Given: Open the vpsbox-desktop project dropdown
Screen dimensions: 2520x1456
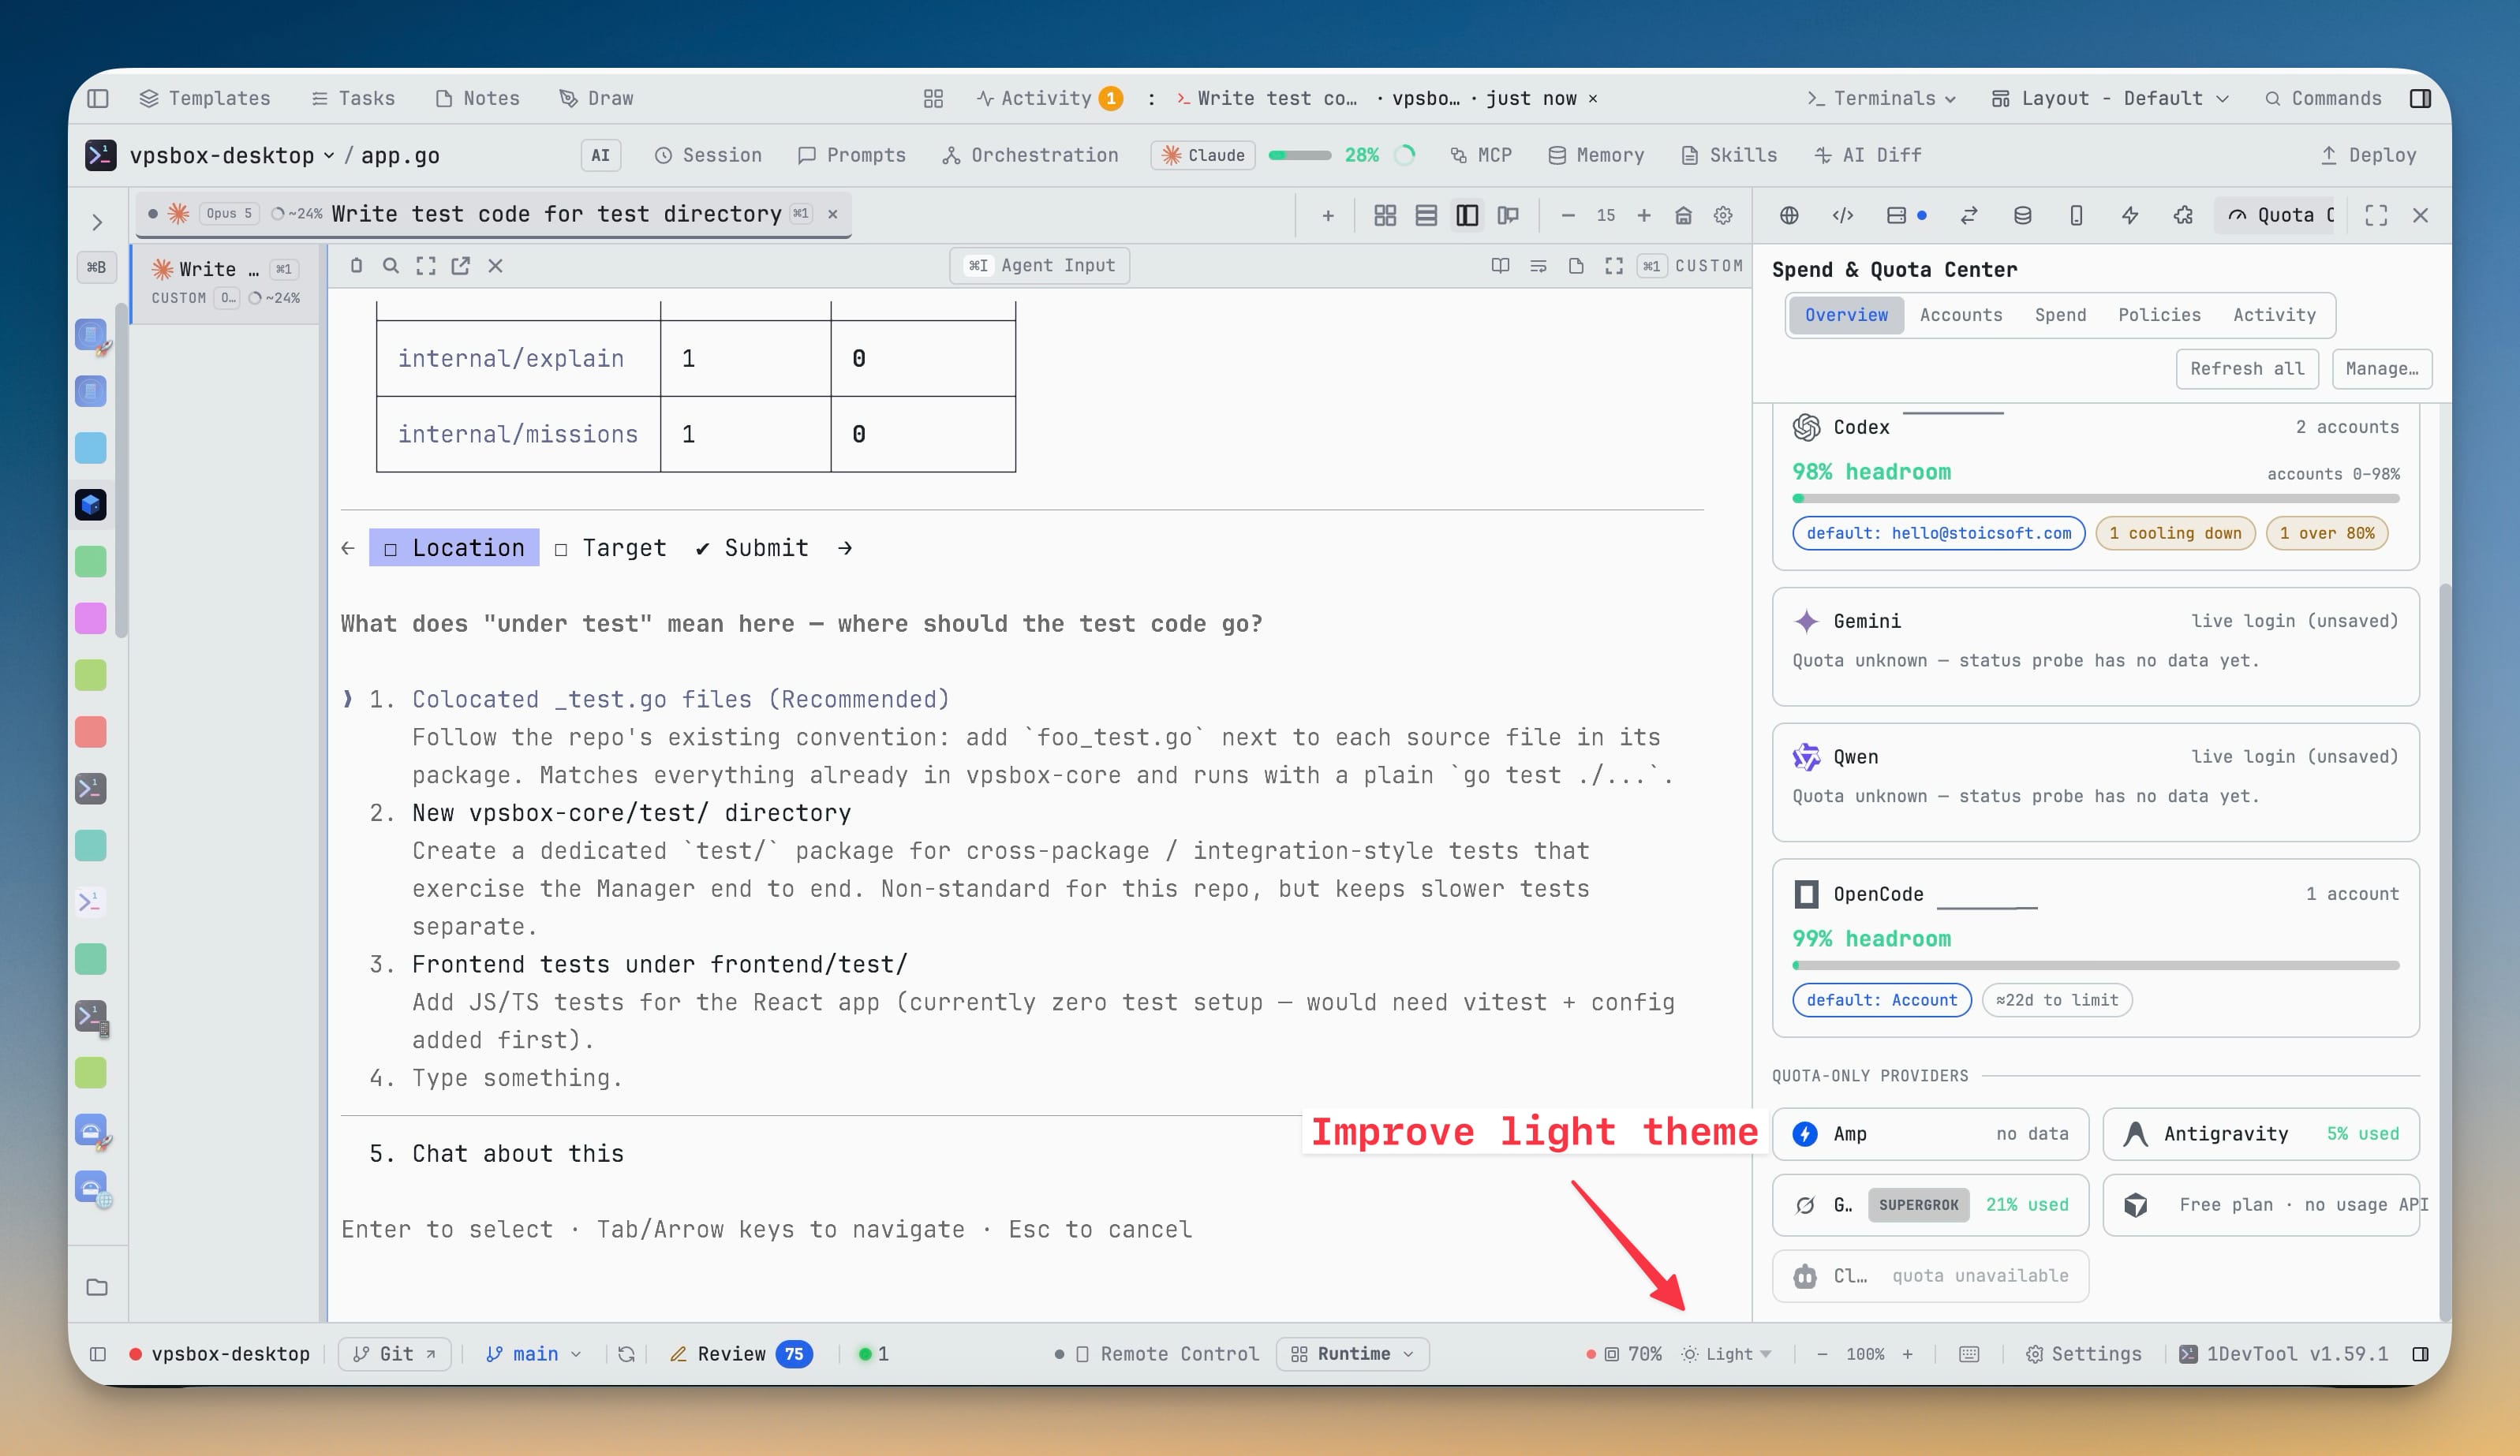Looking at the screenshot, I should (x=231, y=155).
